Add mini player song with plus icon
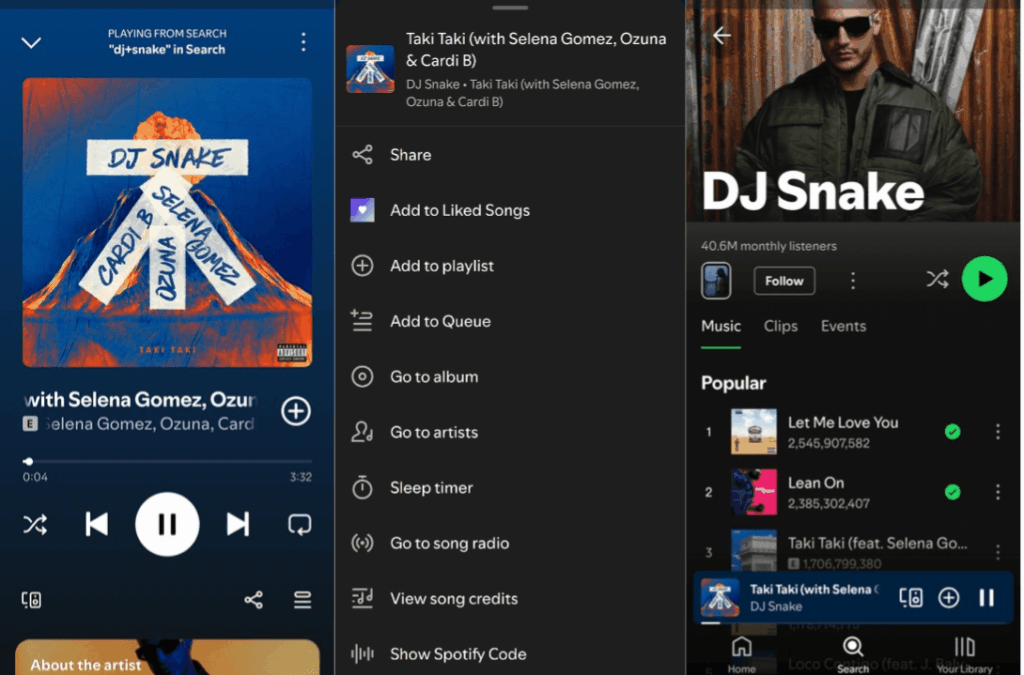Image resolution: width=1024 pixels, height=675 pixels. [948, 597]
